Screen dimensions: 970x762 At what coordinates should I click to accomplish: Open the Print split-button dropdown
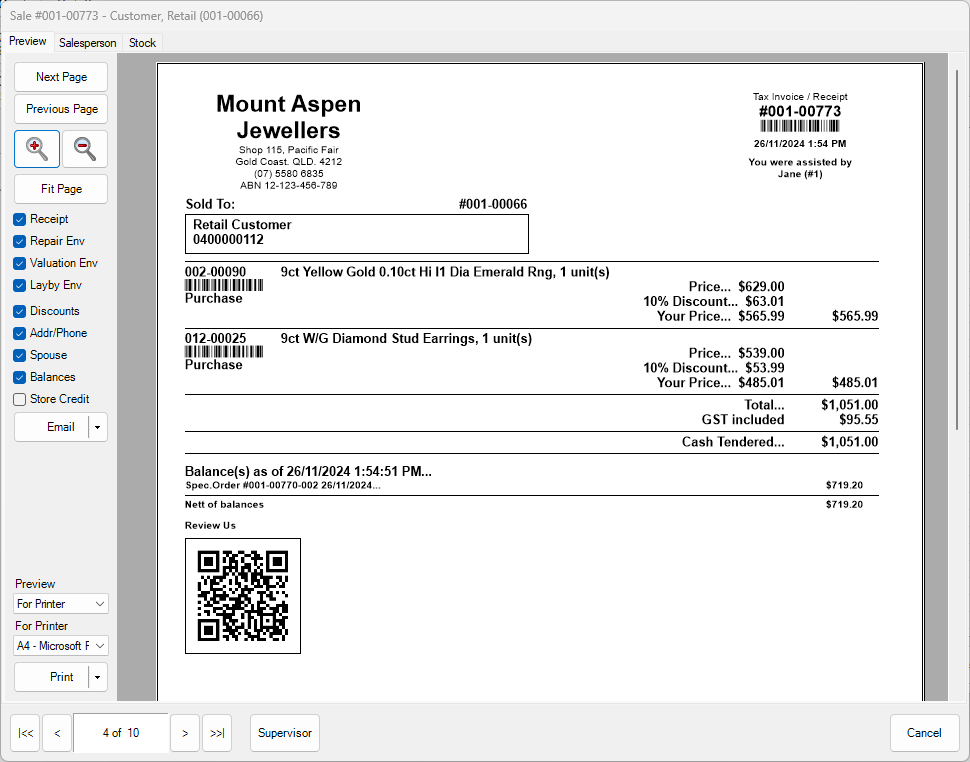[97, 677]
